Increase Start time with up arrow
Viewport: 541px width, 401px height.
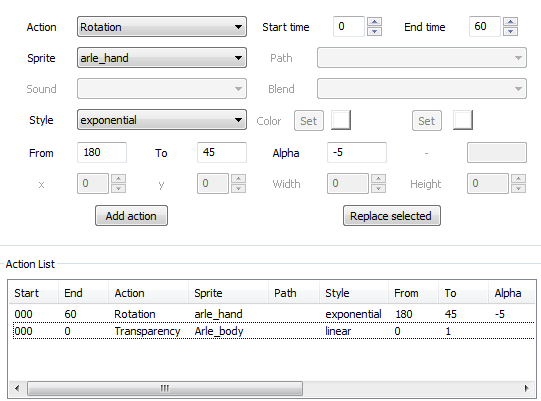pos(374,22)
